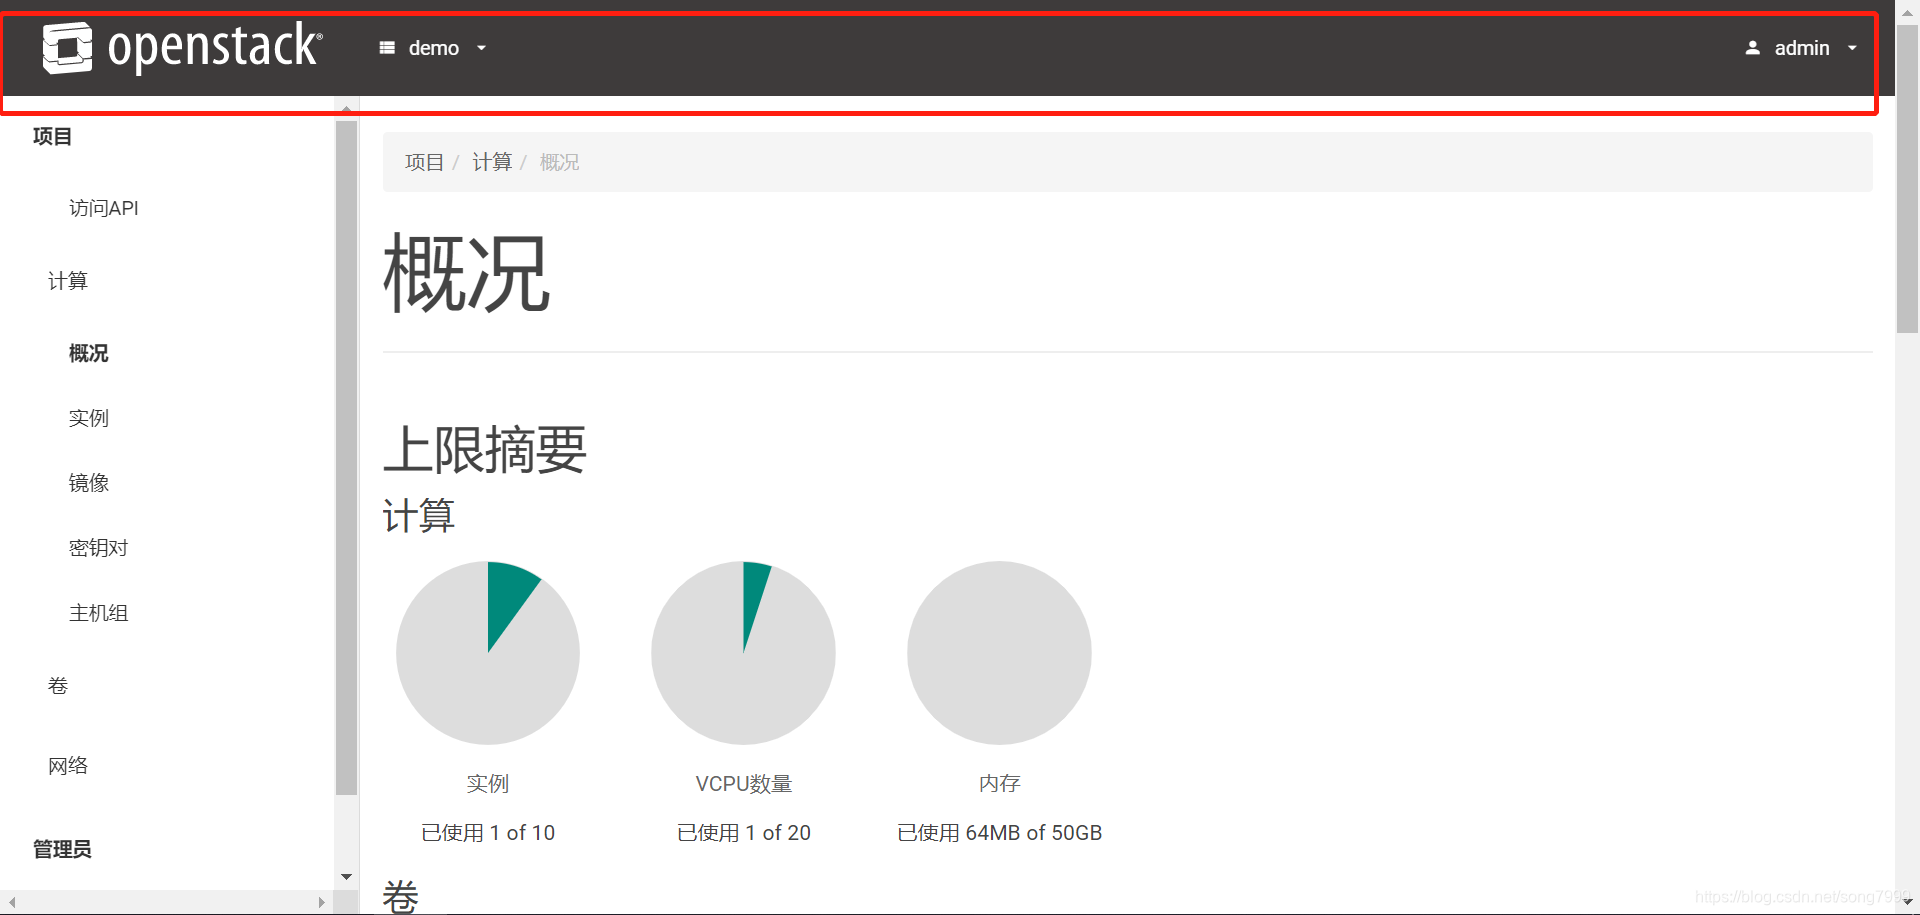Collapse the 计算 section in sidebar
Image resolution: width=1920 pixels, height=915 pixels.
tap(67, 281)
